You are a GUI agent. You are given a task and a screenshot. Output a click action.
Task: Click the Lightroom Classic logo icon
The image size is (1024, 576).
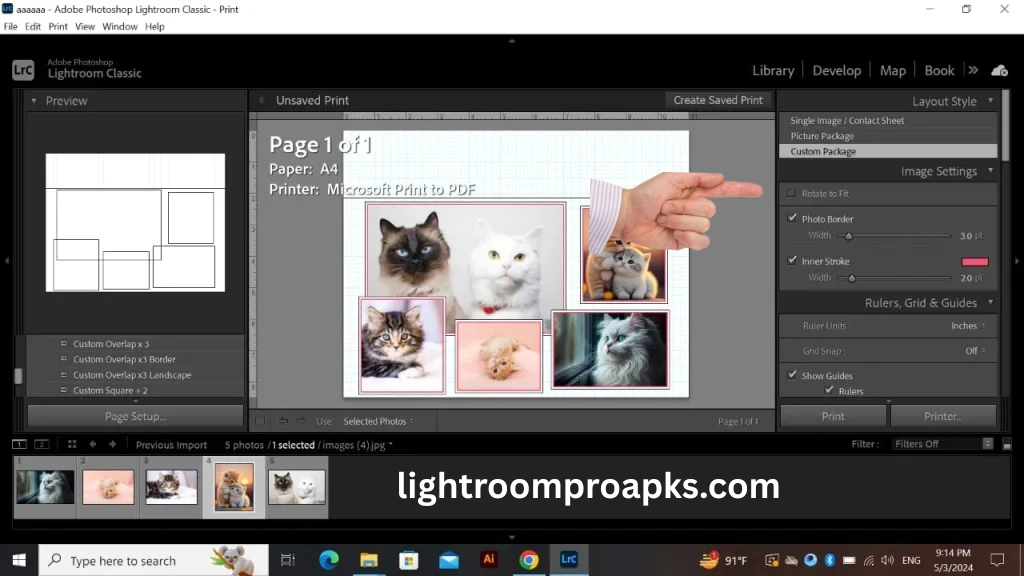click(x=21, y=71)
